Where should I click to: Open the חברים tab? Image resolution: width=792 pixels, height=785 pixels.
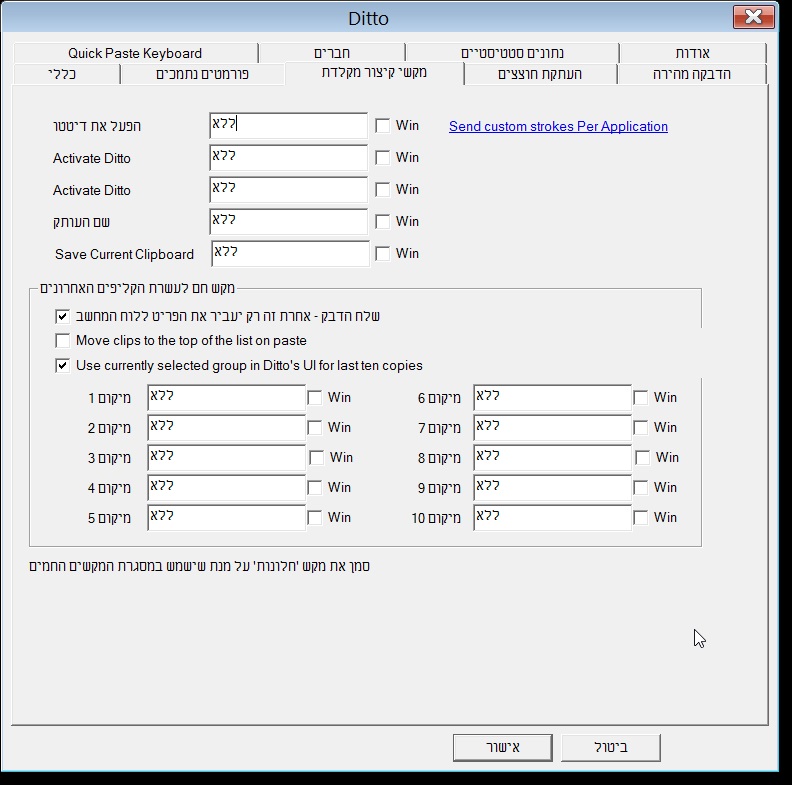pos(332,53)
